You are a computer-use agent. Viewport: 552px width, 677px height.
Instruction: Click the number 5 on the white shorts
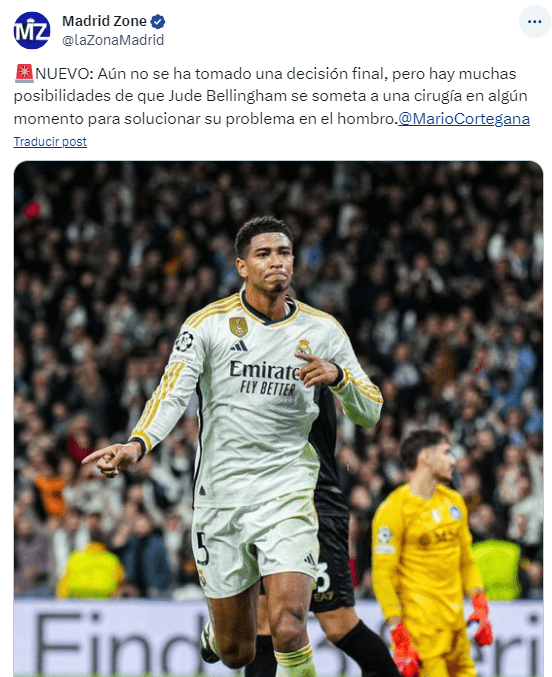[202, 548]
